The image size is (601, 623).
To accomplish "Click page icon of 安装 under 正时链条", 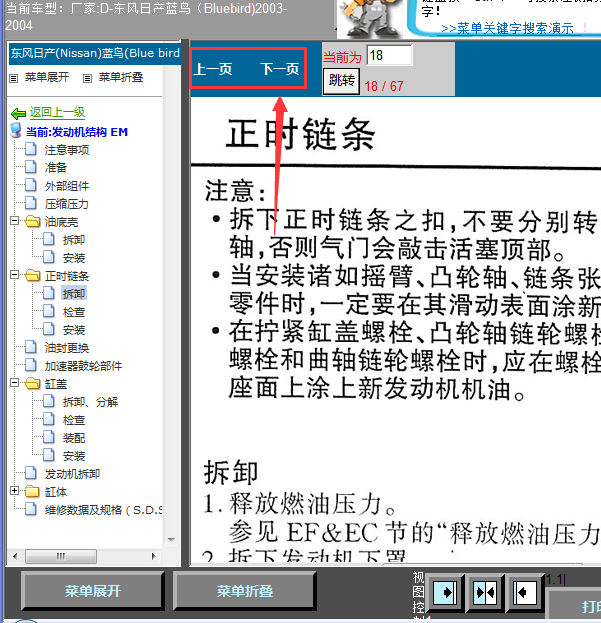I will pyautogui.click(x=49, y=329).
